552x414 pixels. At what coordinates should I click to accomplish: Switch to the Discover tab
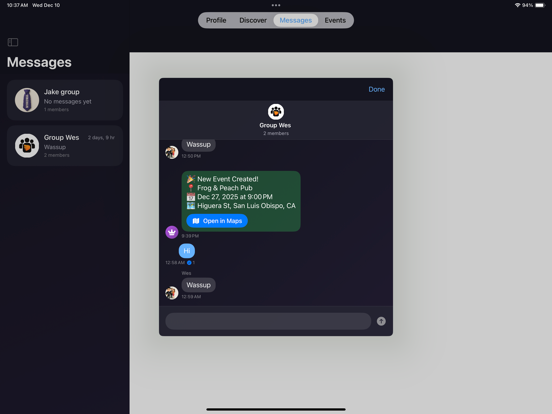(253, 20)
